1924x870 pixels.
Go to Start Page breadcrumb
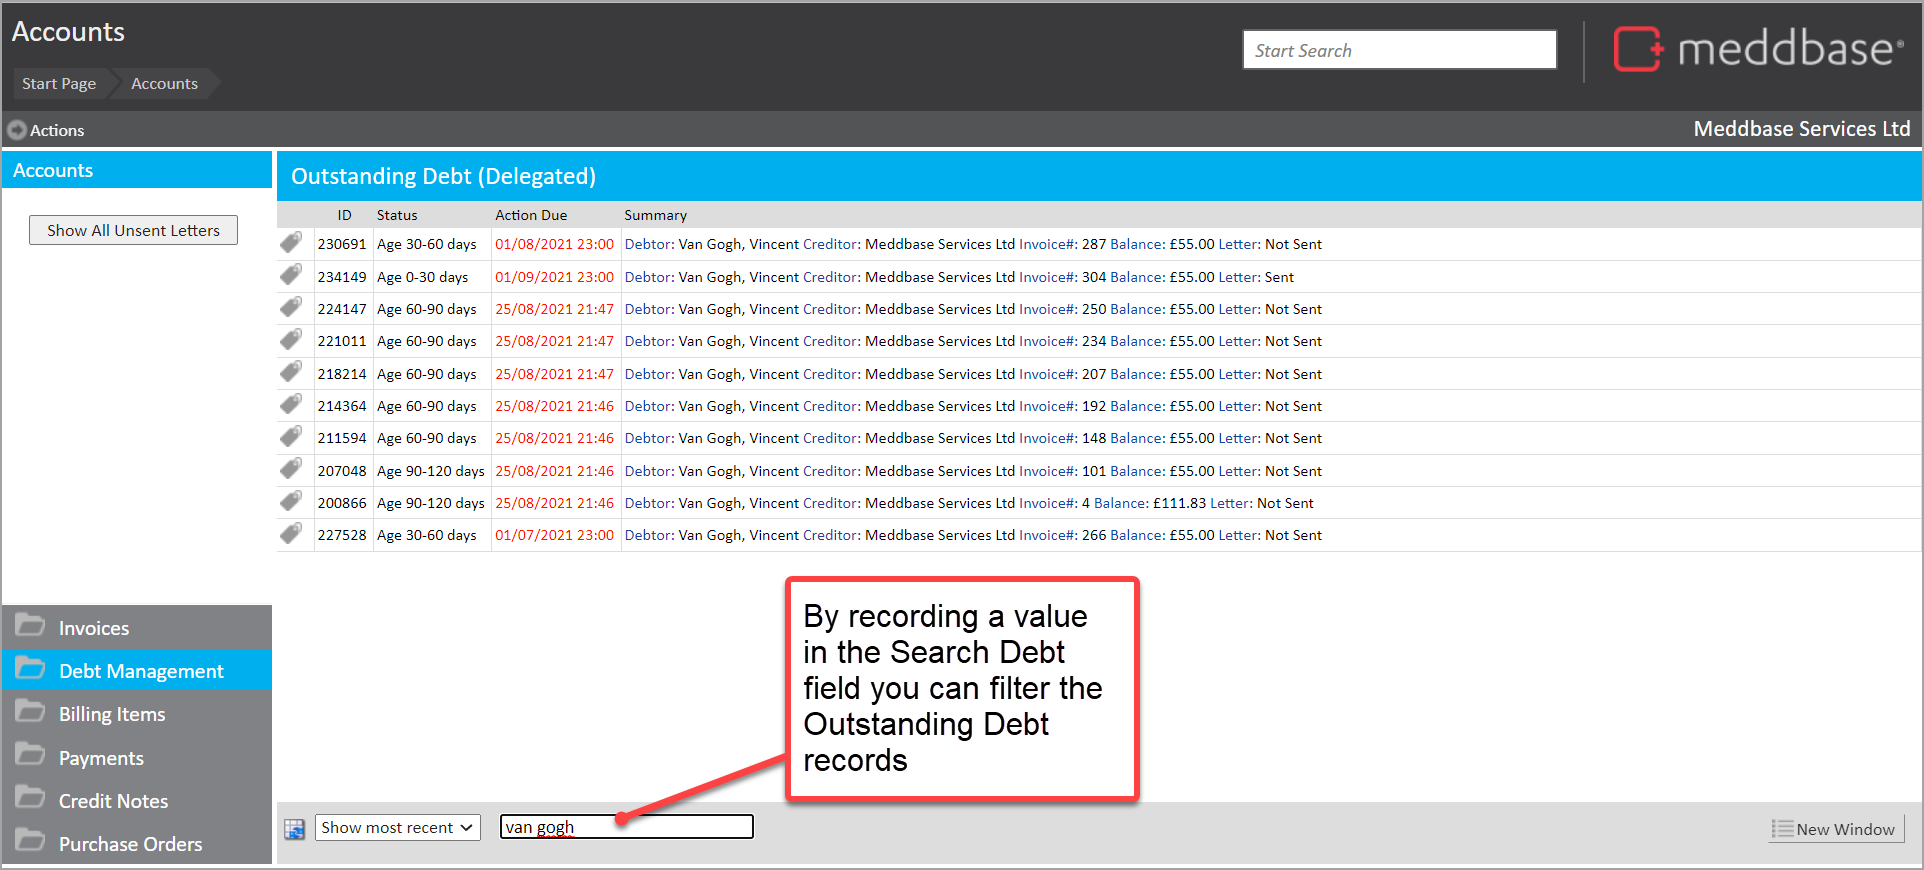[59, 84]
